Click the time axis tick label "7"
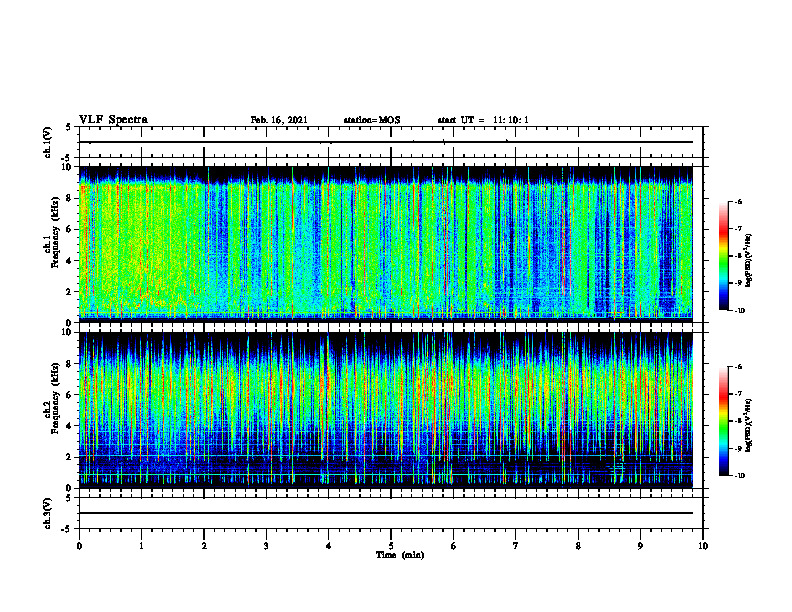 click(516, 546)
